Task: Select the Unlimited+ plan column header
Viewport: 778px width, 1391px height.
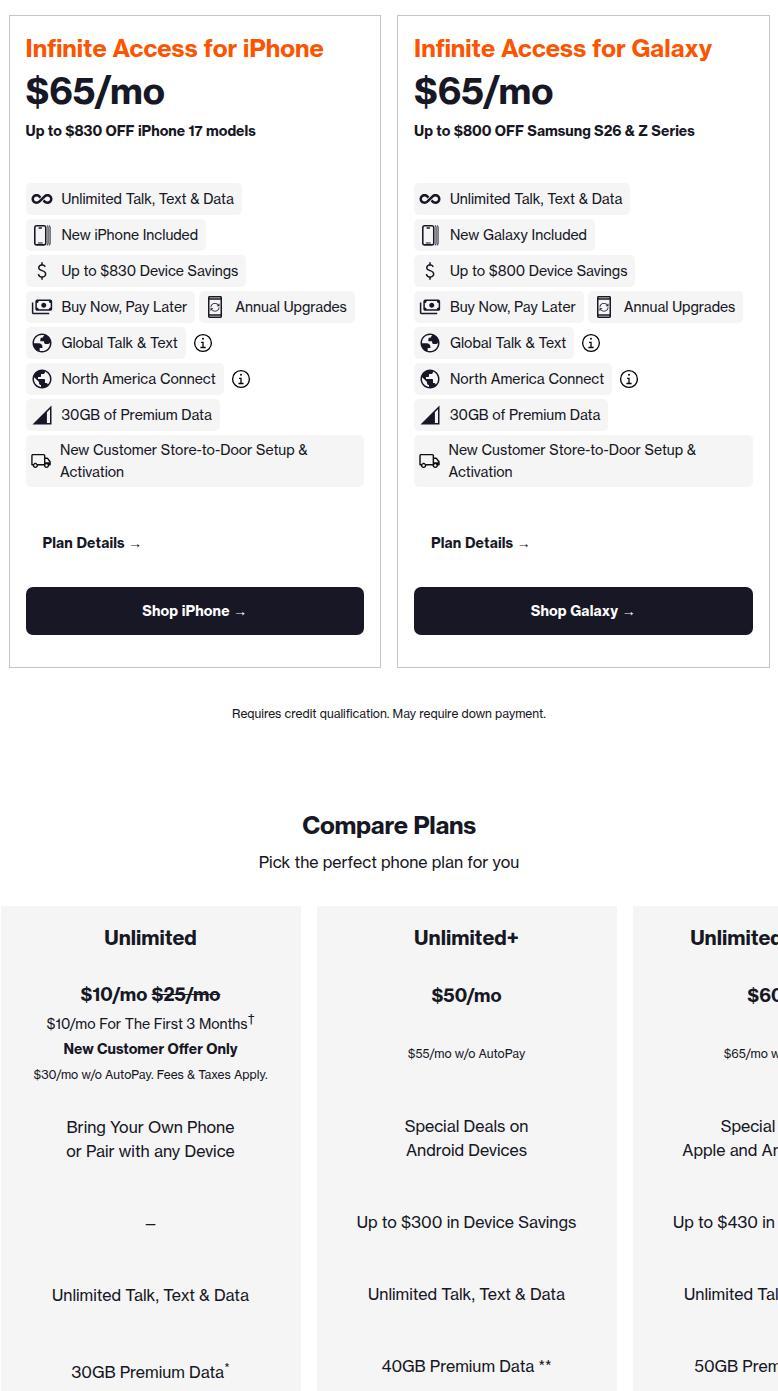Action: [466, 938]
